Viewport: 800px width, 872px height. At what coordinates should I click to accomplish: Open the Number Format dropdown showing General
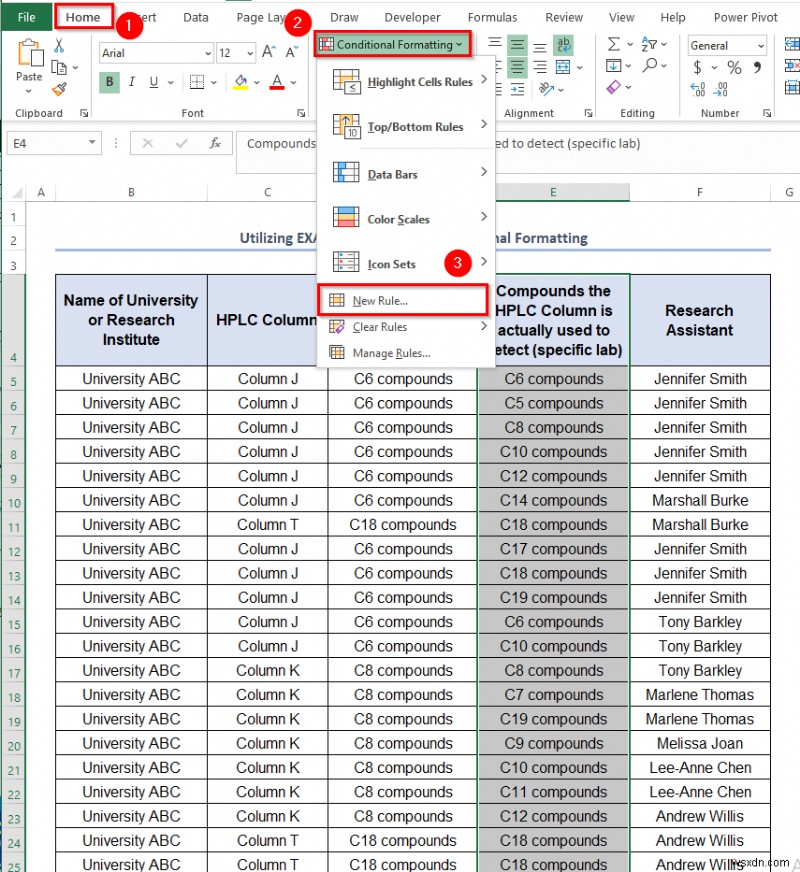click(x=726, y=45)
